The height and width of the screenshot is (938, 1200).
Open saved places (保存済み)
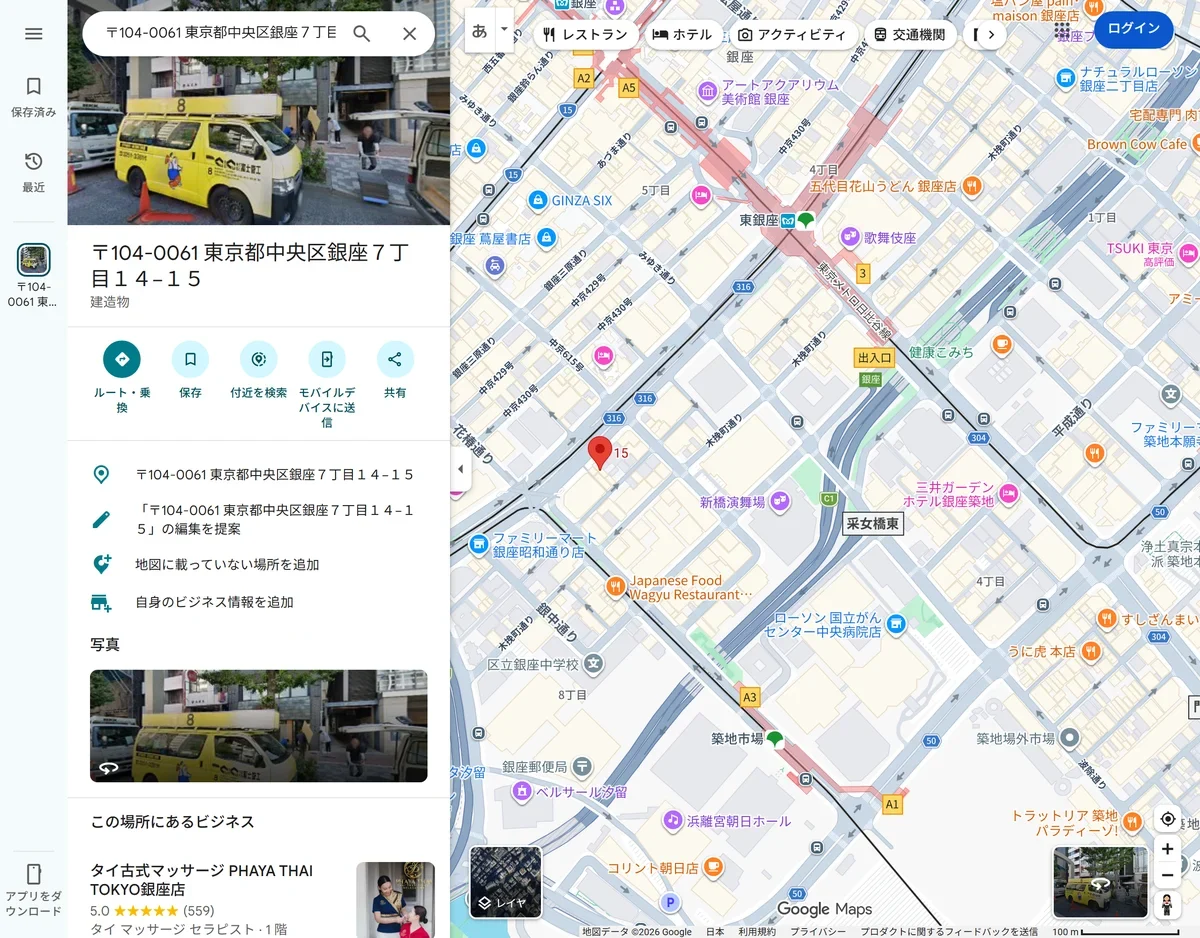click(x=34, y=97)
